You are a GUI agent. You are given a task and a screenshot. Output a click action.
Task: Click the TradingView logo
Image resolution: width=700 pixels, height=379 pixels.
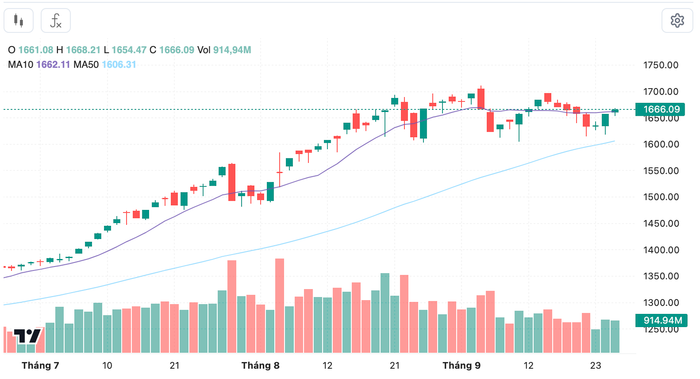pos(27,336)
